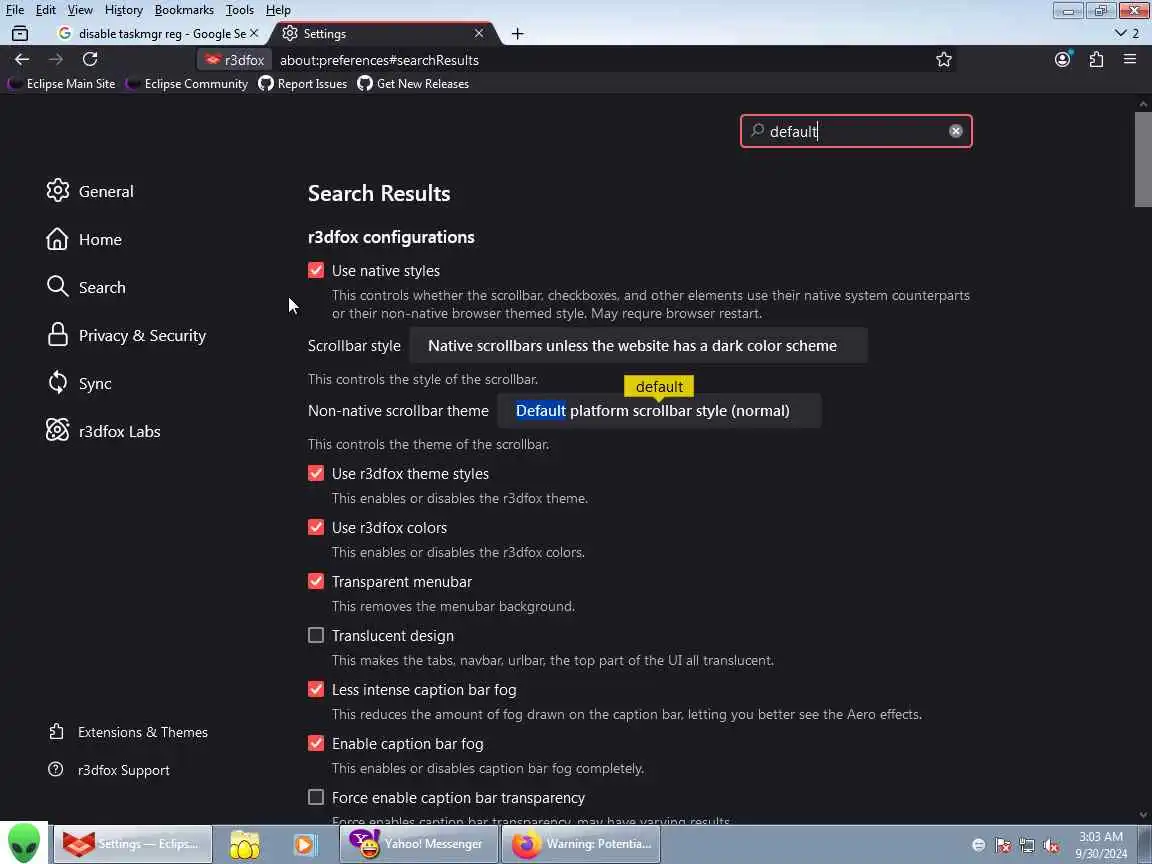Open the r3dfox Labs category
Viewport: 1152px width, 864px height.
(x=103, y=431)
